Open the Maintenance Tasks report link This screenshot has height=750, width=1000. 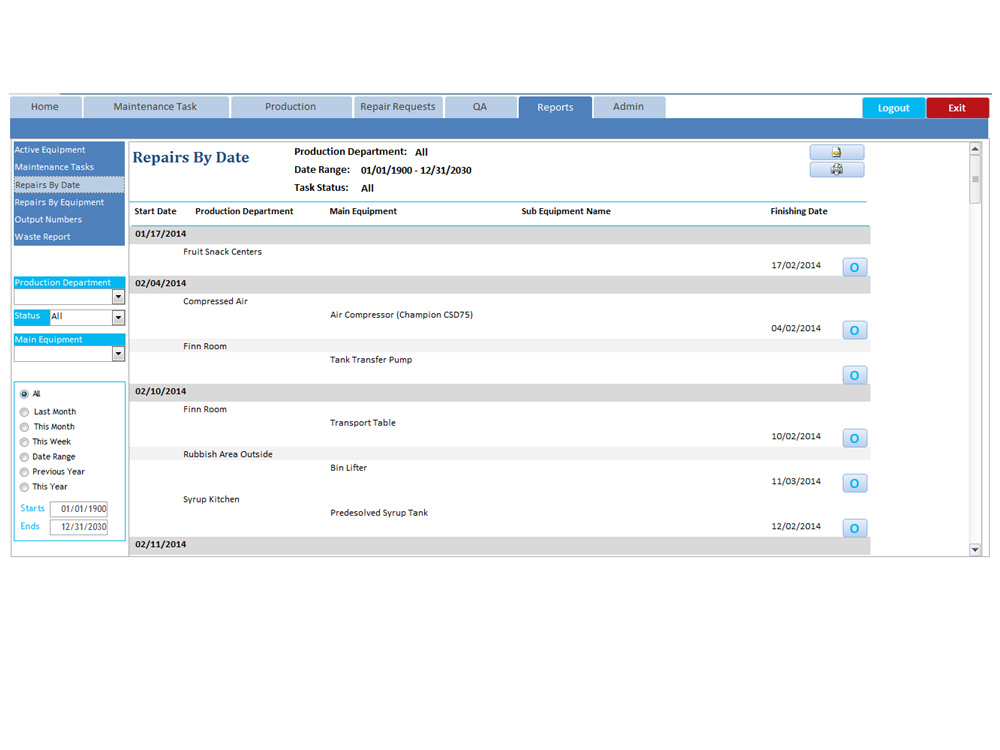tap(69, 167)
